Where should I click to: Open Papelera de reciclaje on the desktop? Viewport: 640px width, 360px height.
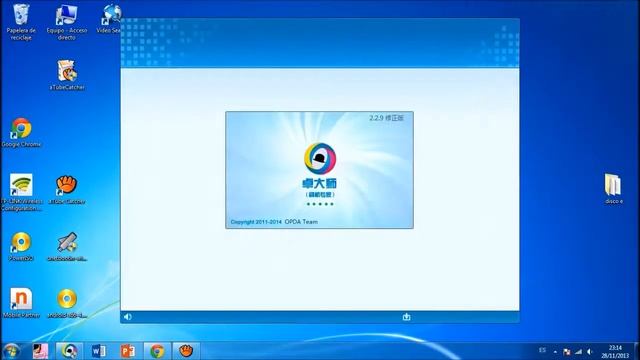tap(21, 22)
